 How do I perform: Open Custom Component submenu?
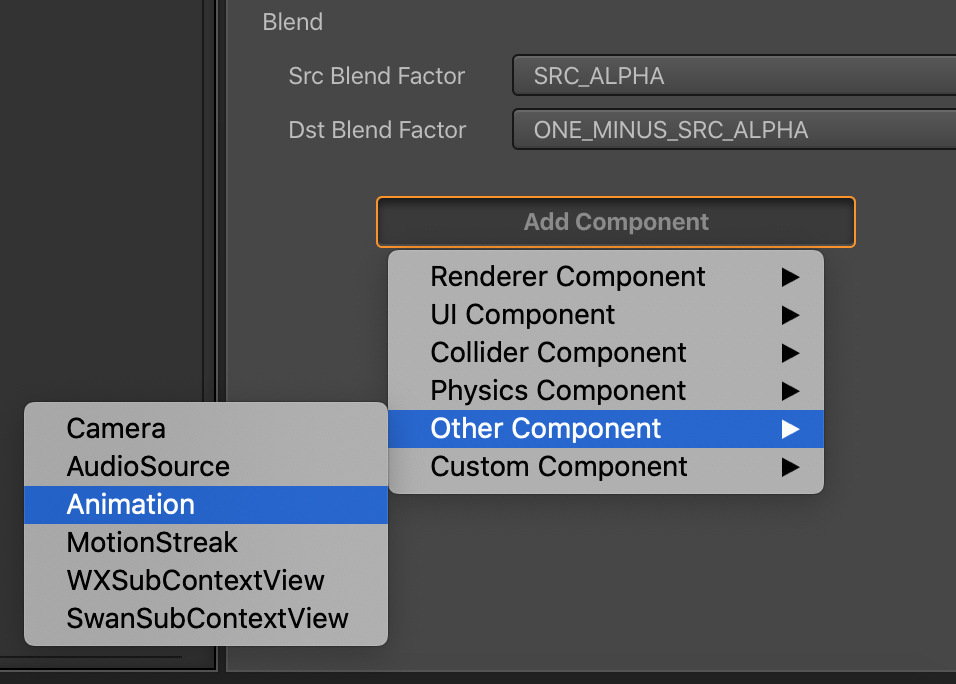pos(606,467)
